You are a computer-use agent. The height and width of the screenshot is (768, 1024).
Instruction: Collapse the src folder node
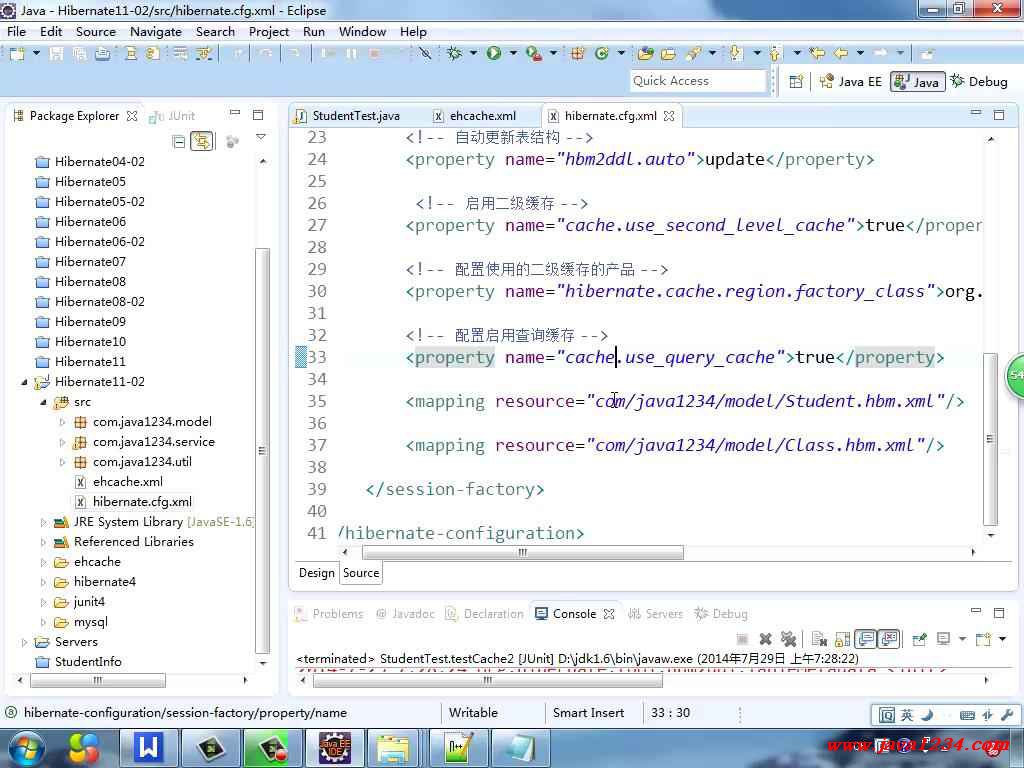(43, 402)
